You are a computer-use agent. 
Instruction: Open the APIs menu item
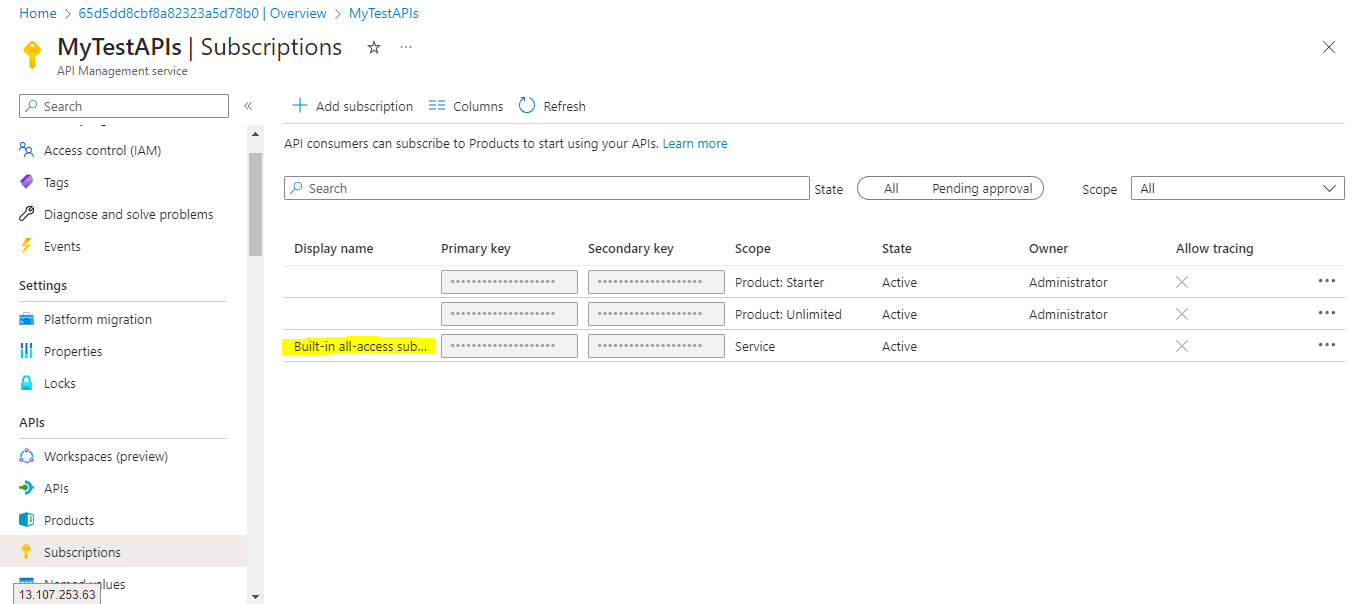click(x=56, y=488)
